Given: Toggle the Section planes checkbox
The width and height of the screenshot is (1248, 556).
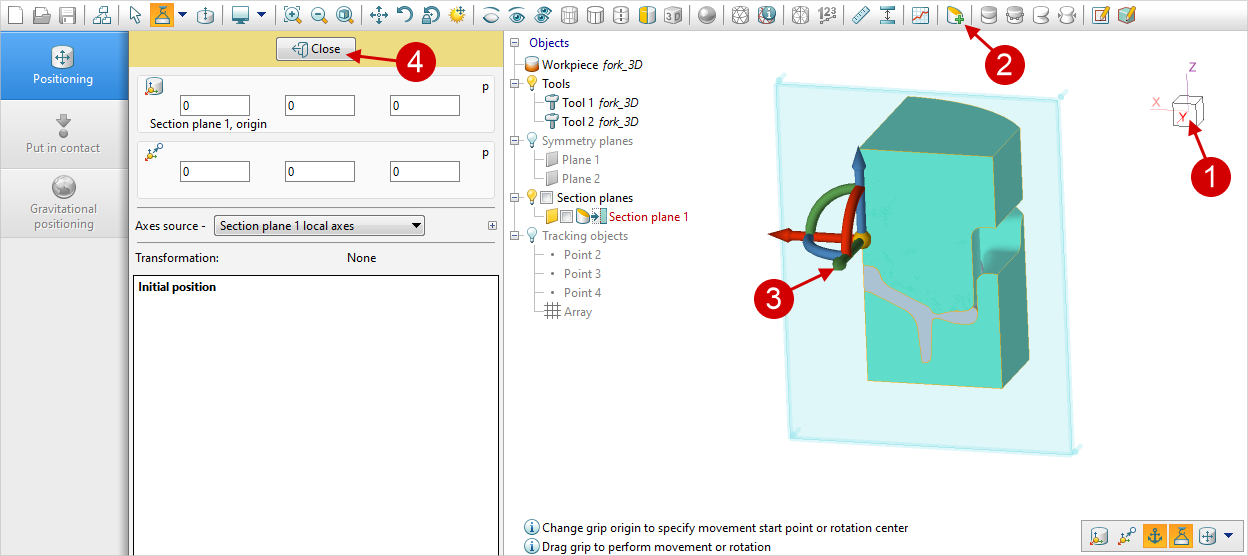Looking at the screenshot, I should point(546,198).
